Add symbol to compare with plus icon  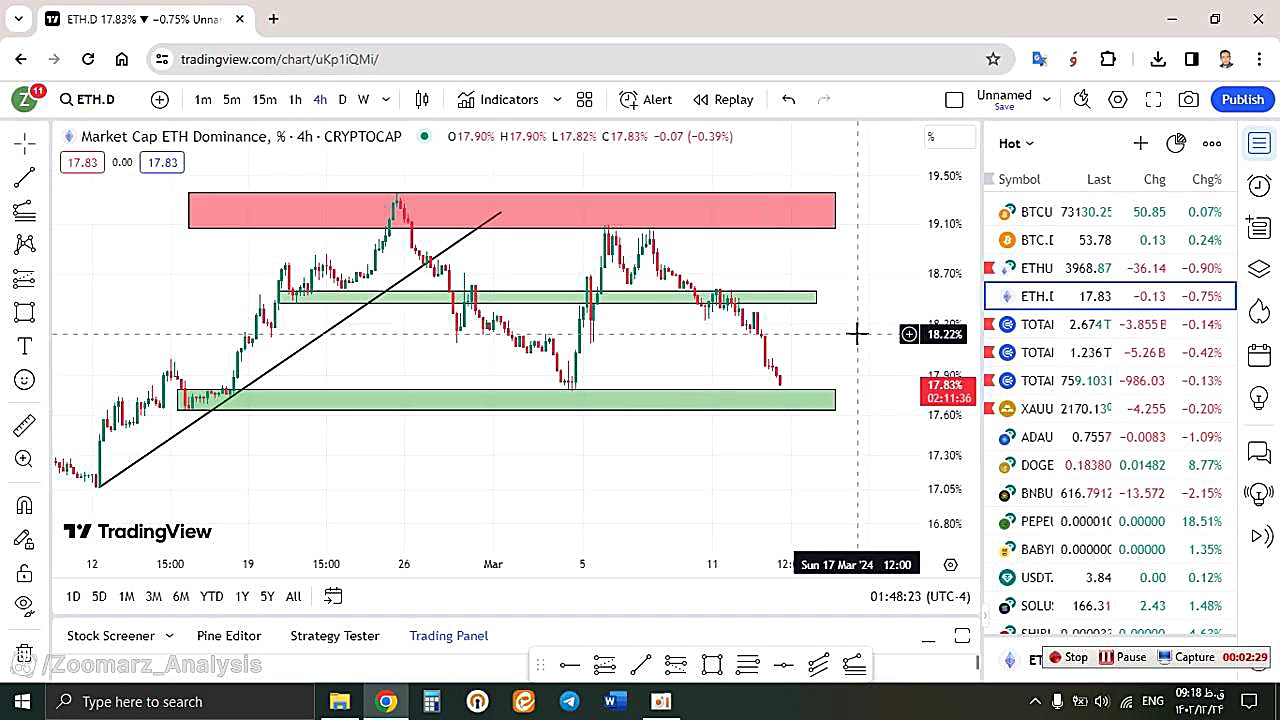click(x=160, y=99)
